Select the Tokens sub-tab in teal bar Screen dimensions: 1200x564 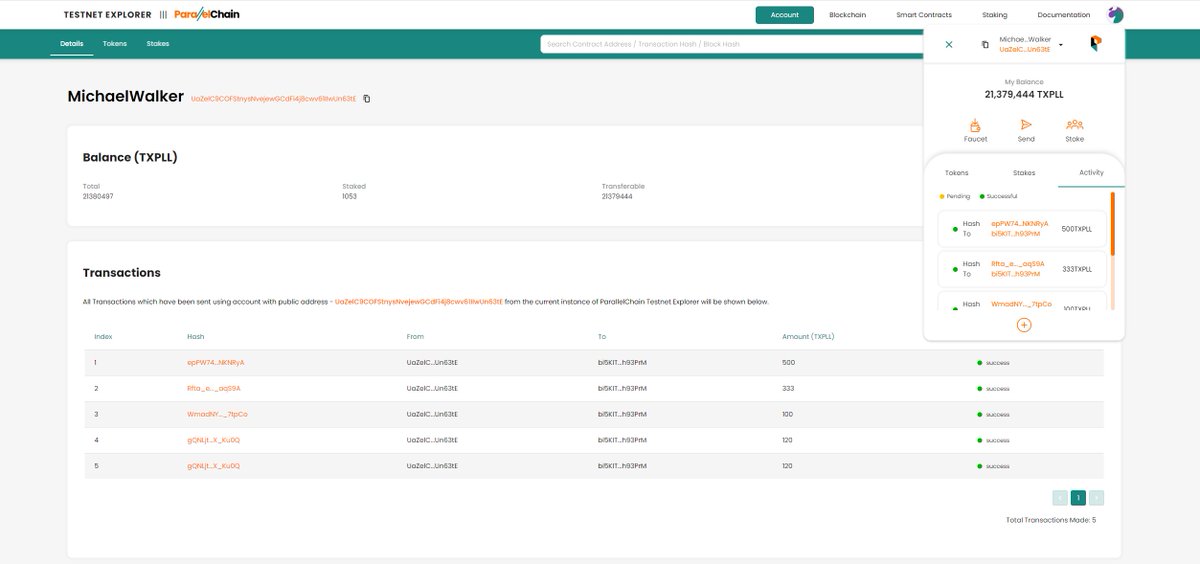[x=115, y=44]
